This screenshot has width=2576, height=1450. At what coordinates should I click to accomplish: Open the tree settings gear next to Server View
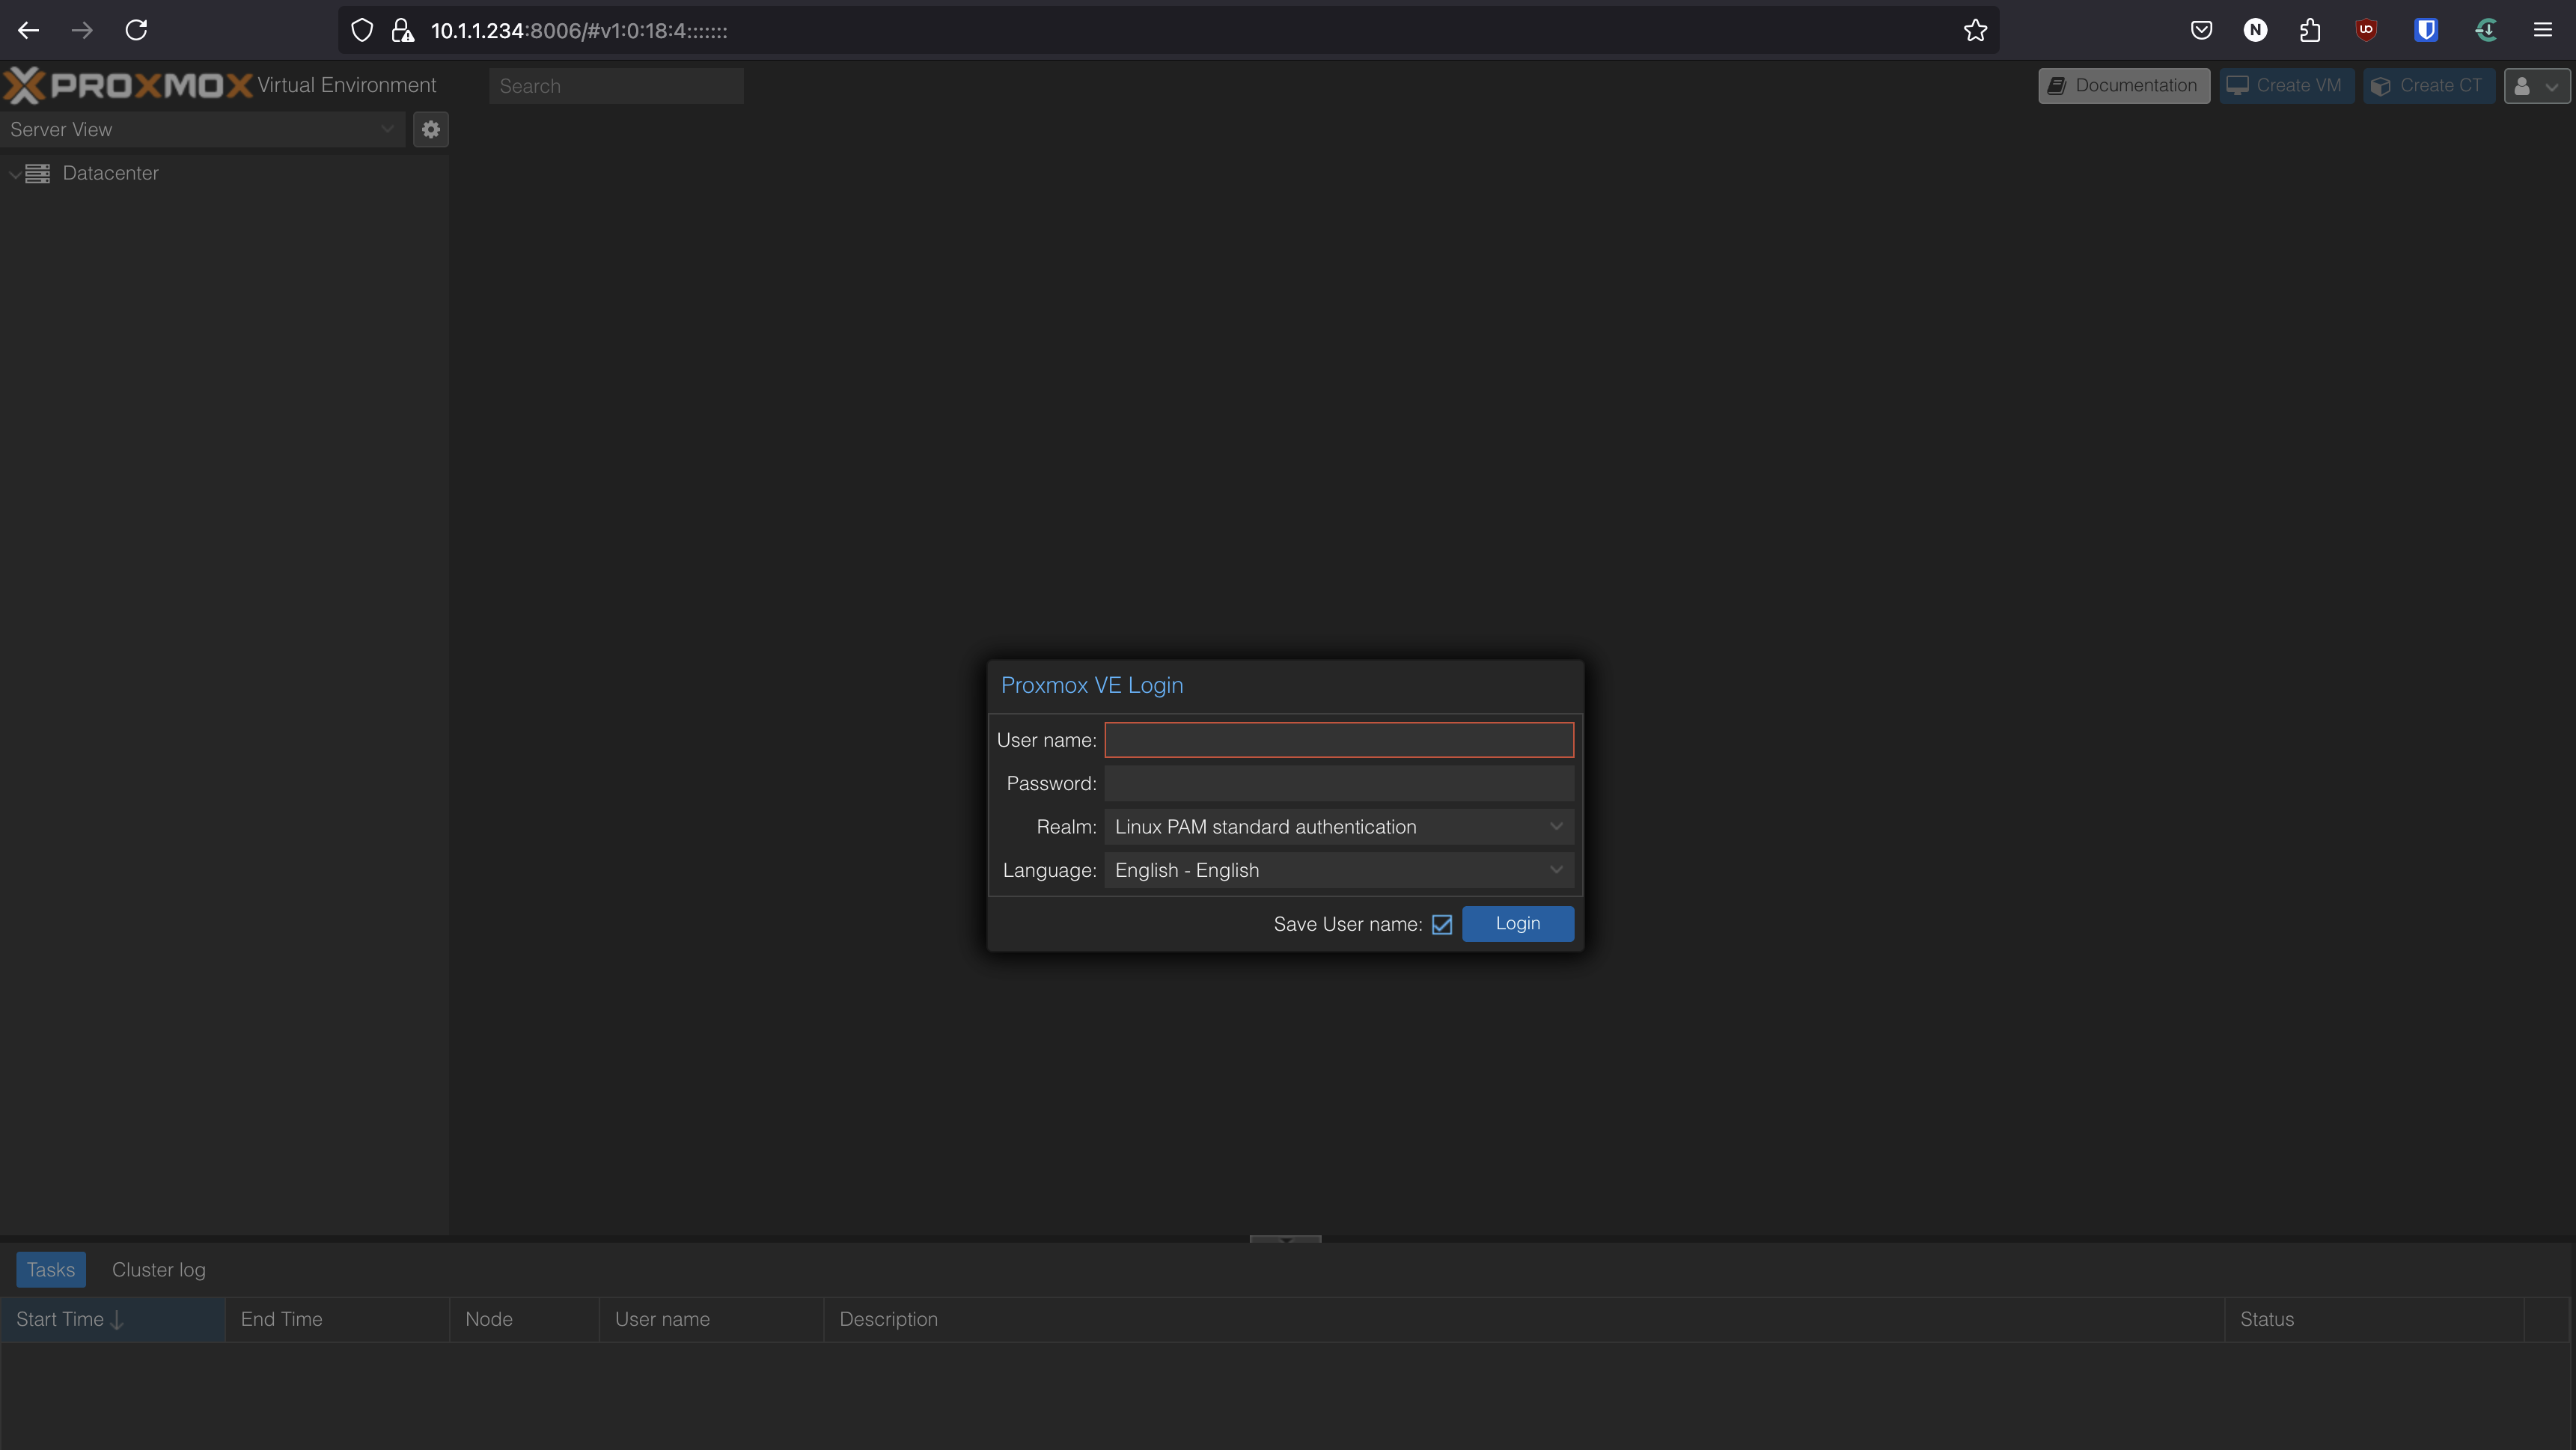coord(431,129)
